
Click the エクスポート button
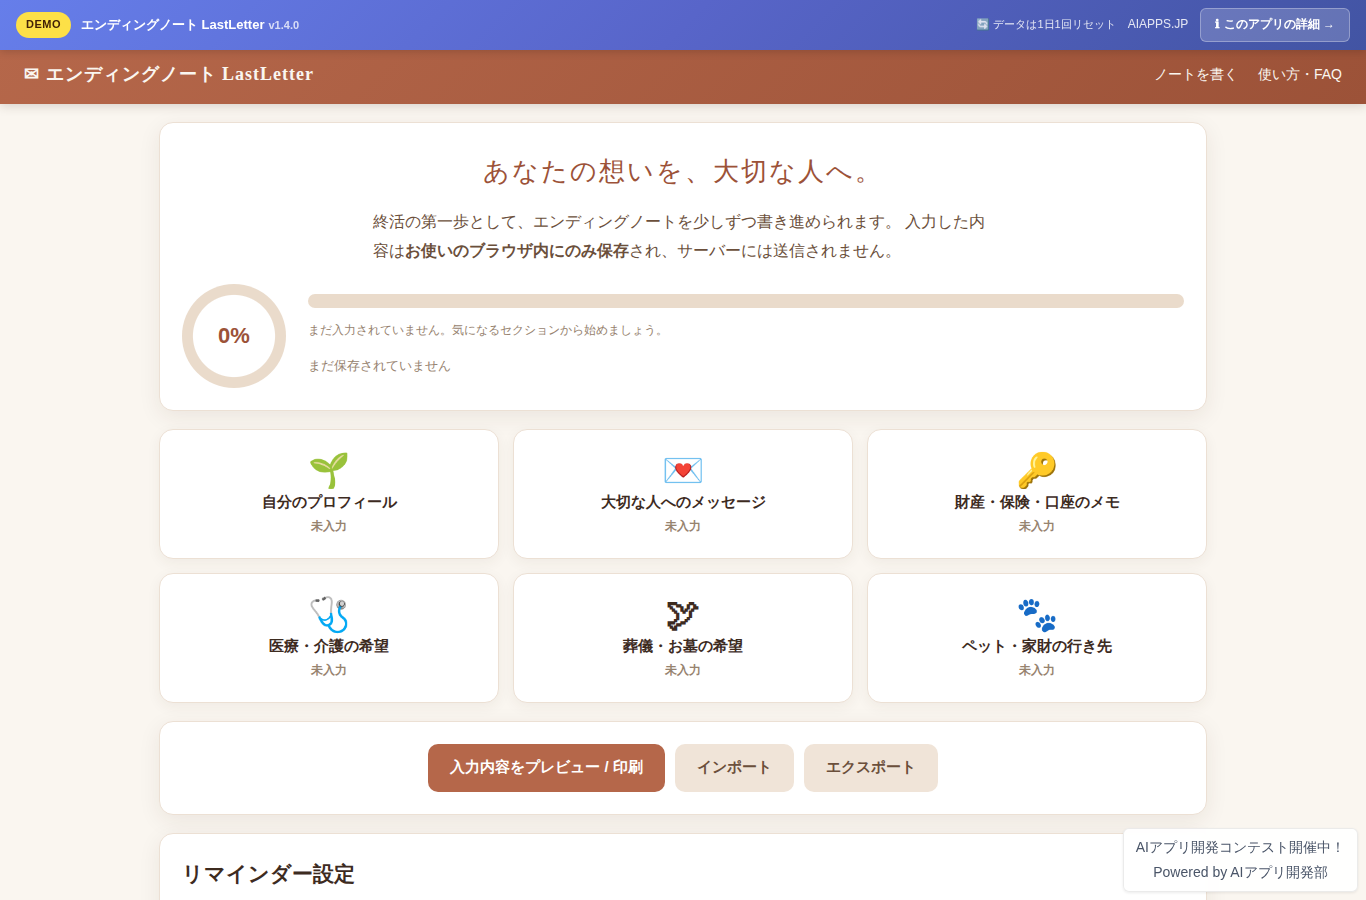point(871,768)
